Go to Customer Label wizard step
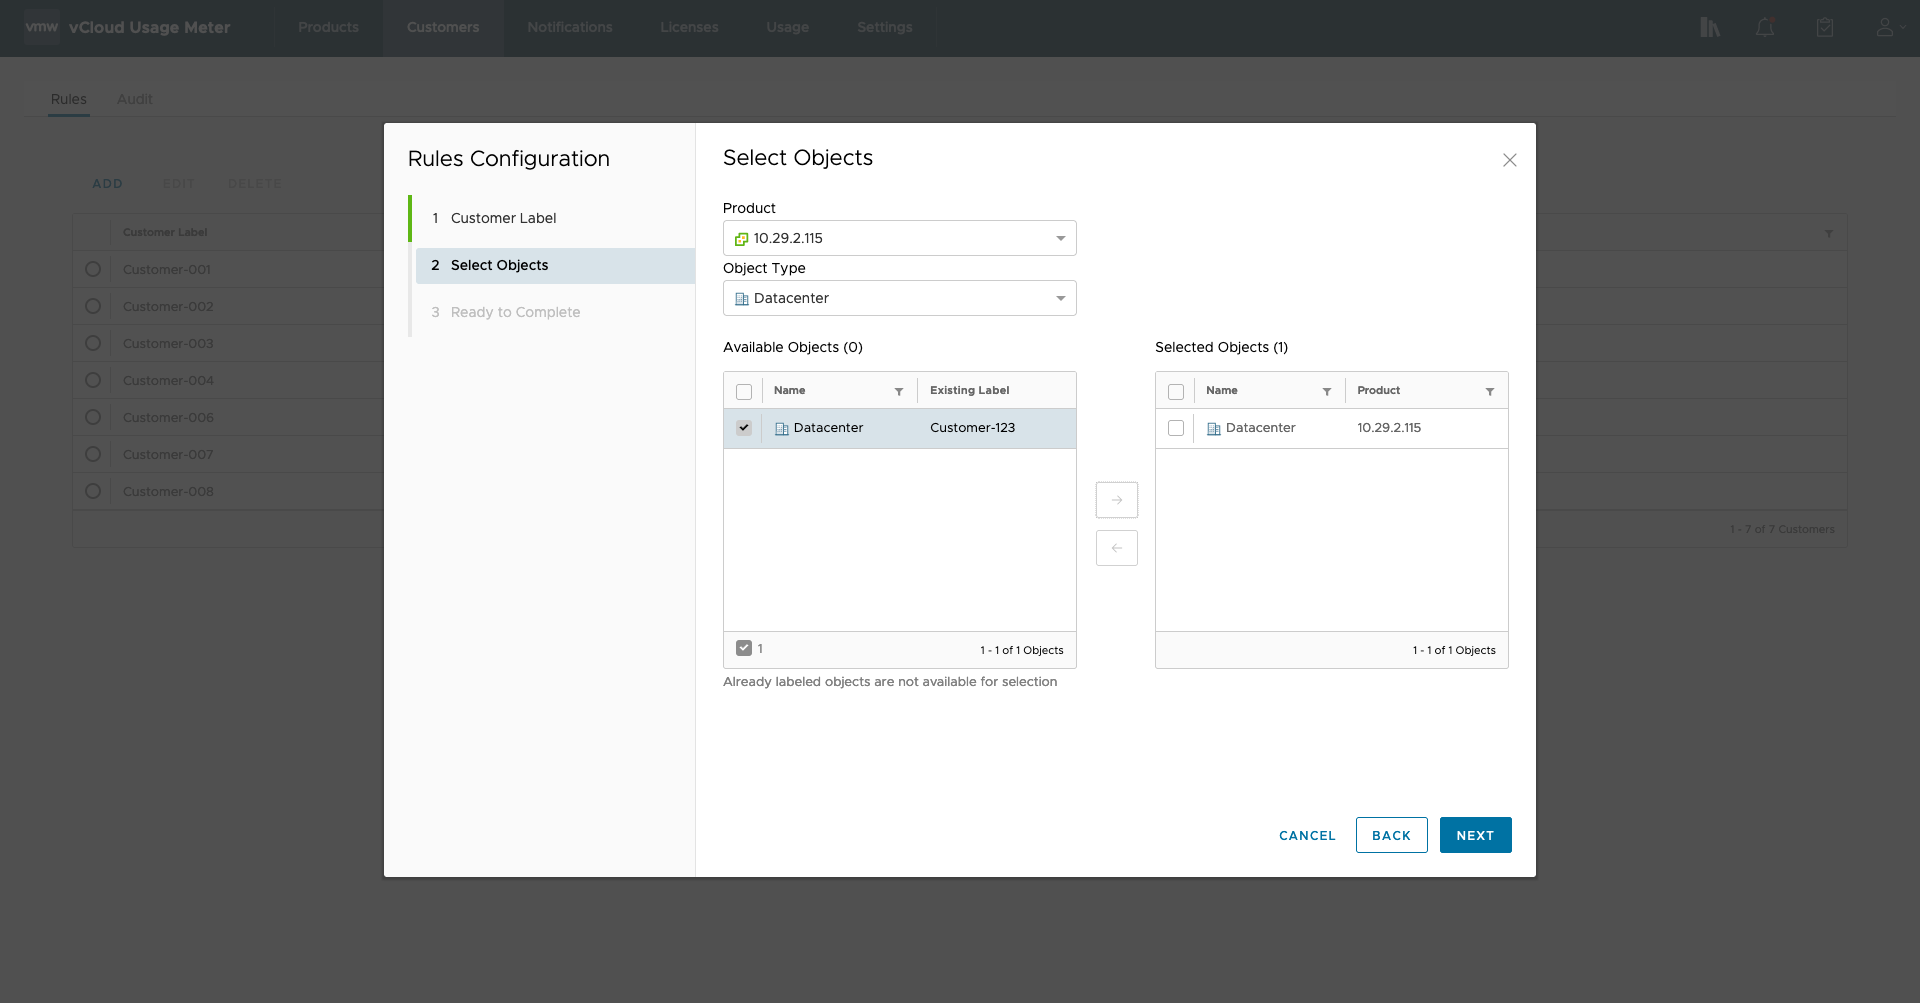Screen dimensions: 1920x1003 tap(503, 218)
